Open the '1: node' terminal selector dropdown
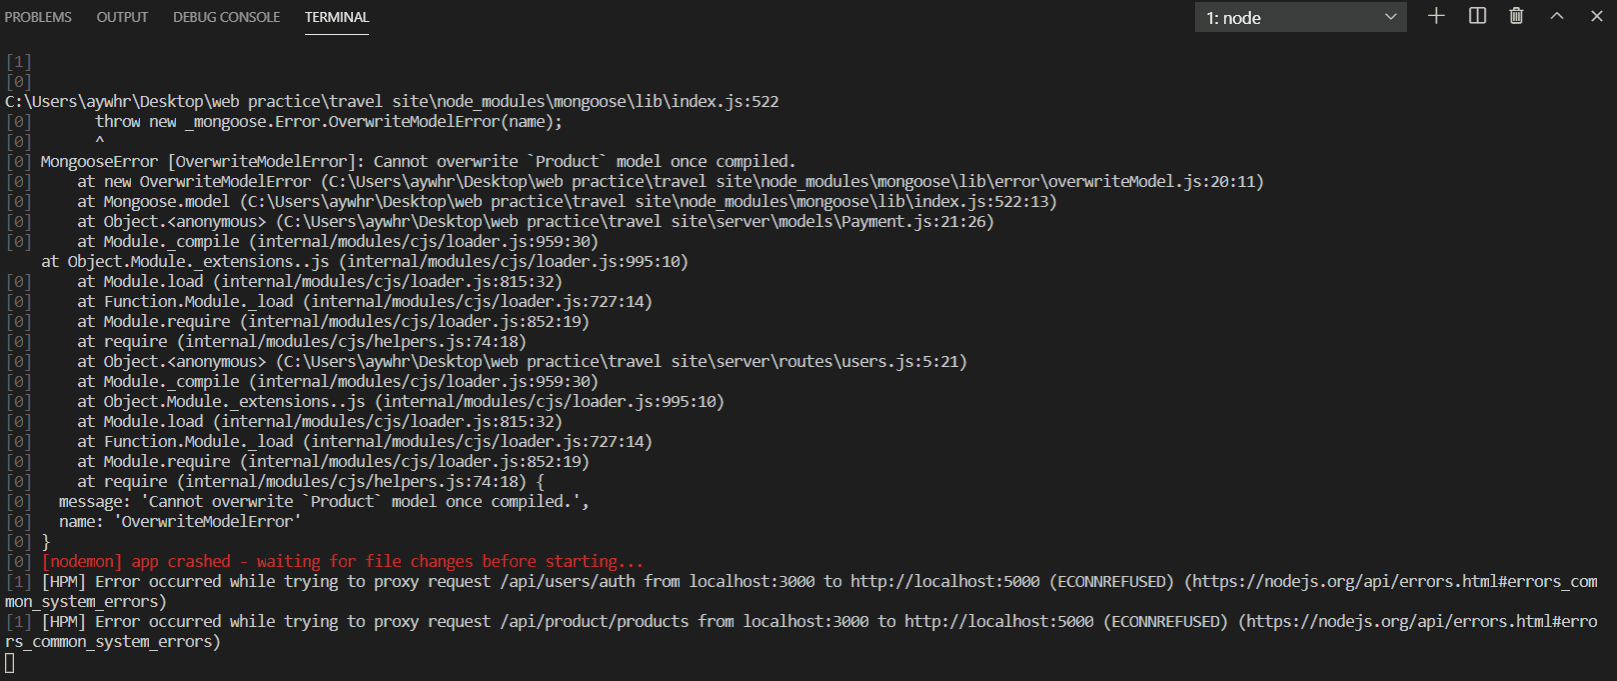 point(1300,17)
